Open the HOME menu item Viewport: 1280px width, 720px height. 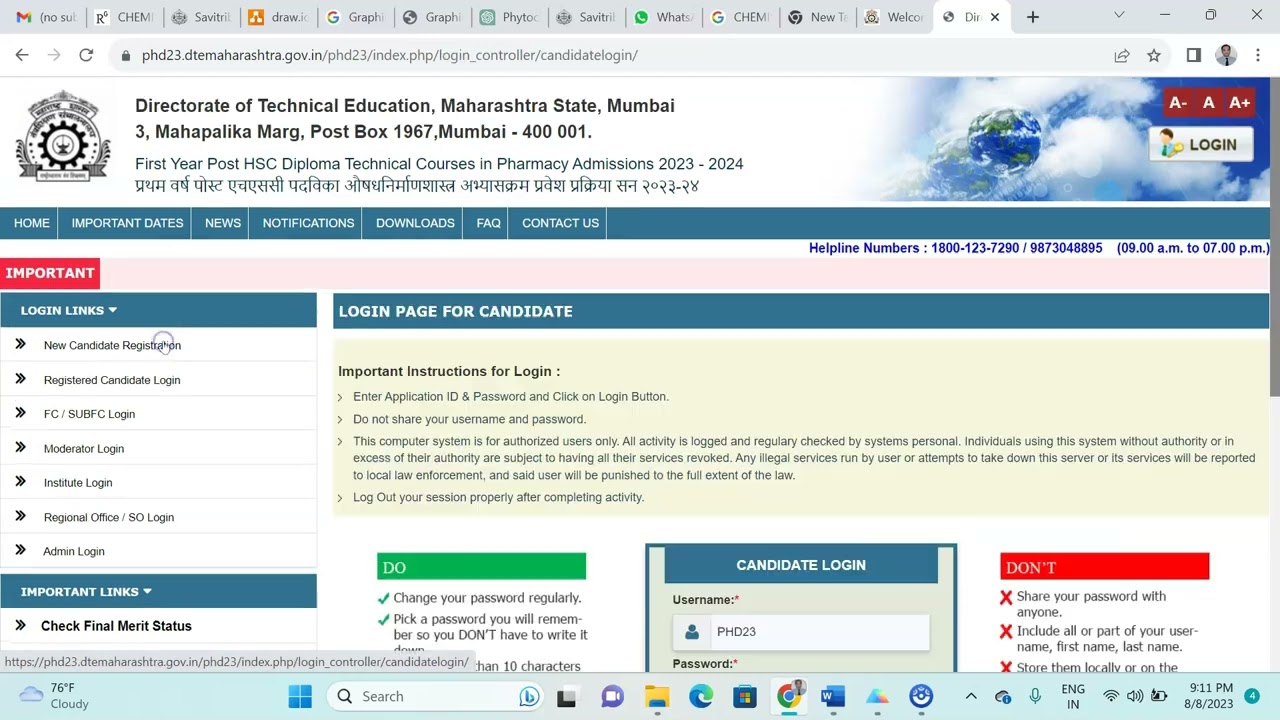(32, 223)
